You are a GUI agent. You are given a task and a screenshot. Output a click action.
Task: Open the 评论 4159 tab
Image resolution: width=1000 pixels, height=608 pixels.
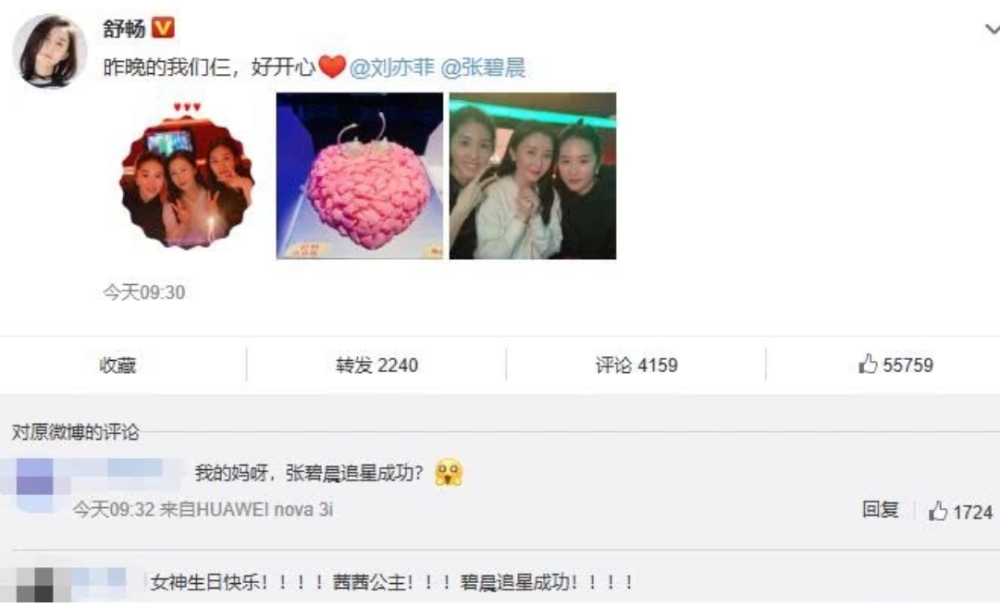(x=636, y=365)
